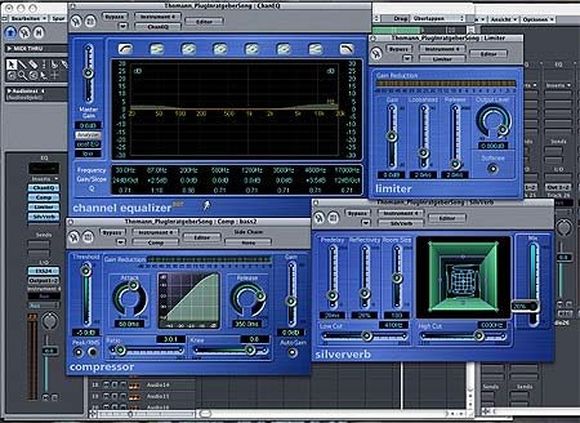Image resolution: width=580 pixels, height=423 pixels.
Task: Click the link icon in Silververb window header
Action: click(x=320, y=218)
